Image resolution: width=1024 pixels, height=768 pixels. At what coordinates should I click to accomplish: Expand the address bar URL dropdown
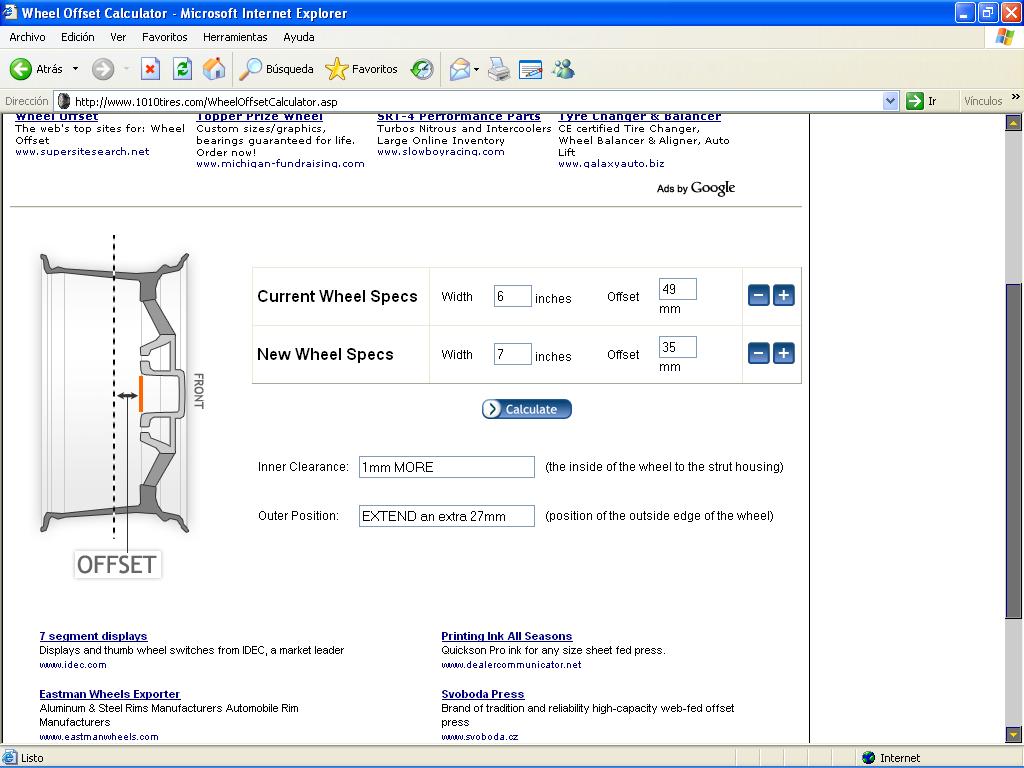pyautogui.click(x=890, y=101)
